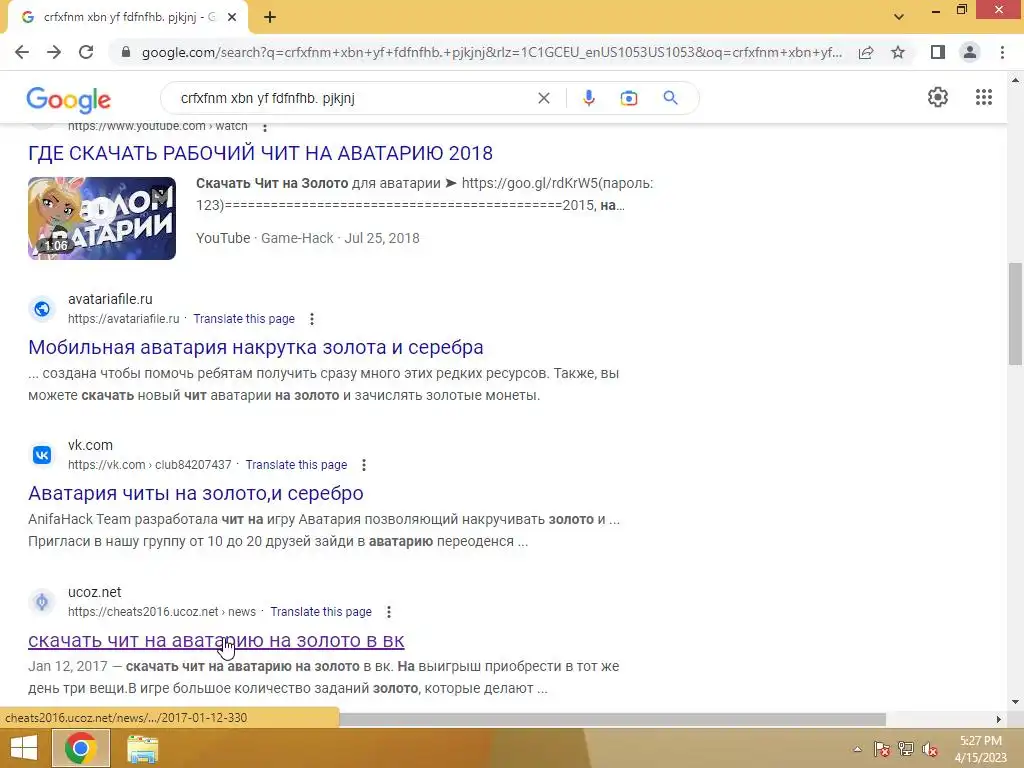Reload the current page
This screenshot has width=1024, height=768.
click(x=86, y=52)
